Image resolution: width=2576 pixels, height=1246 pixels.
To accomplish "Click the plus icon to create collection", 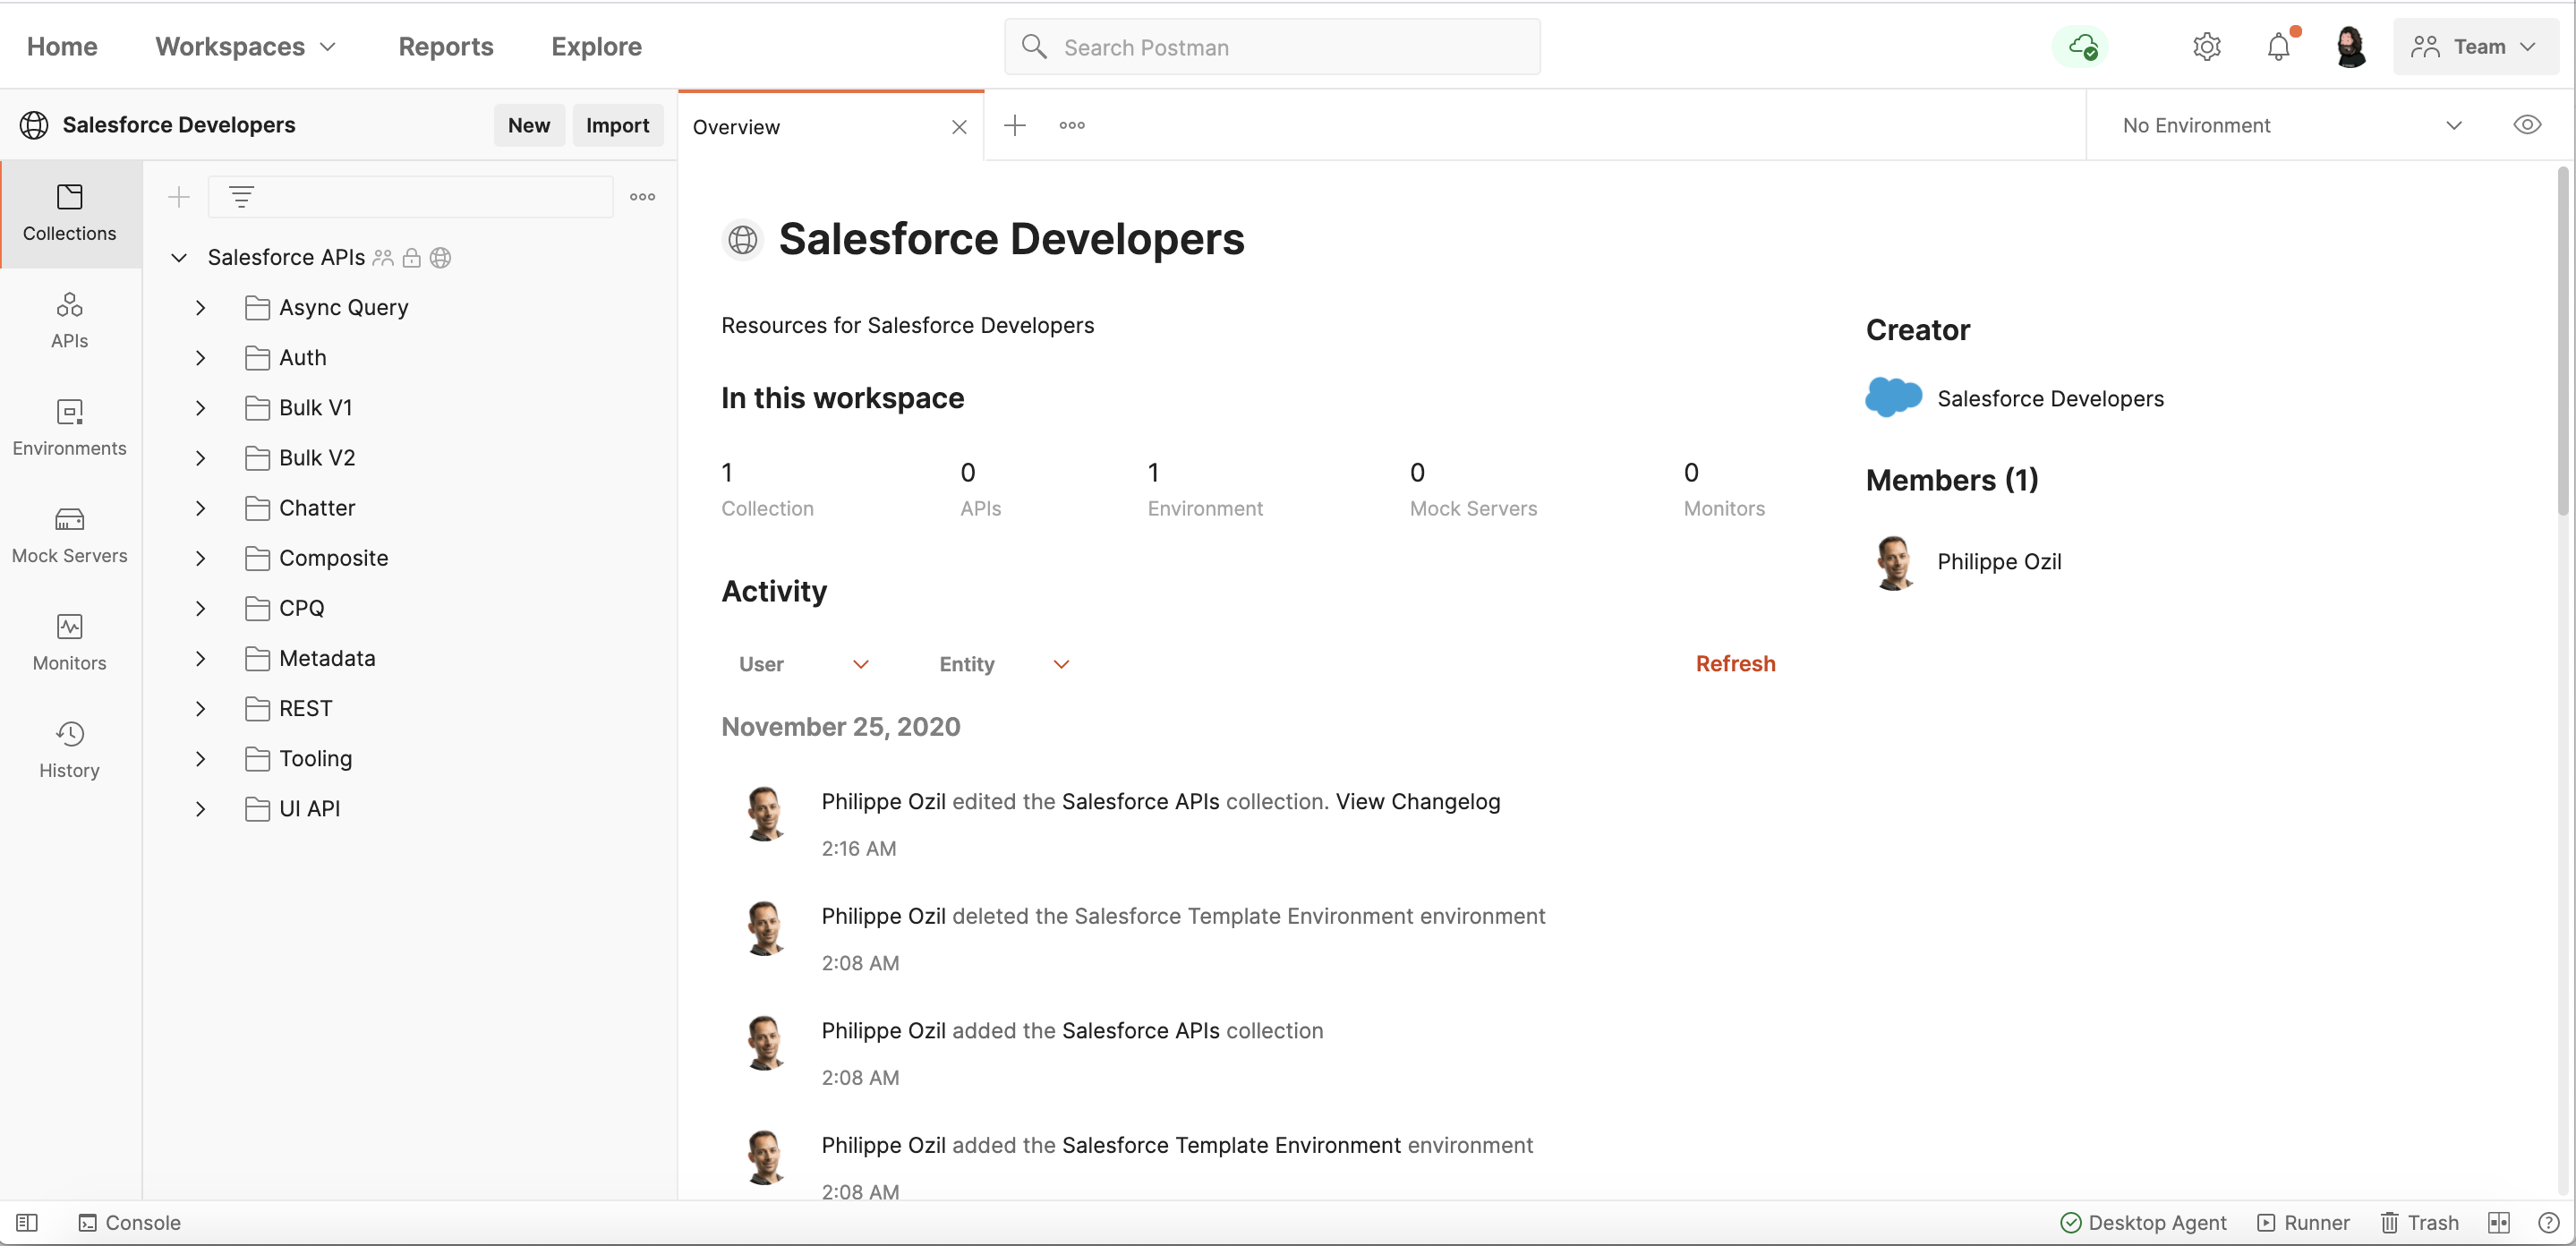I will click(179, 197).
